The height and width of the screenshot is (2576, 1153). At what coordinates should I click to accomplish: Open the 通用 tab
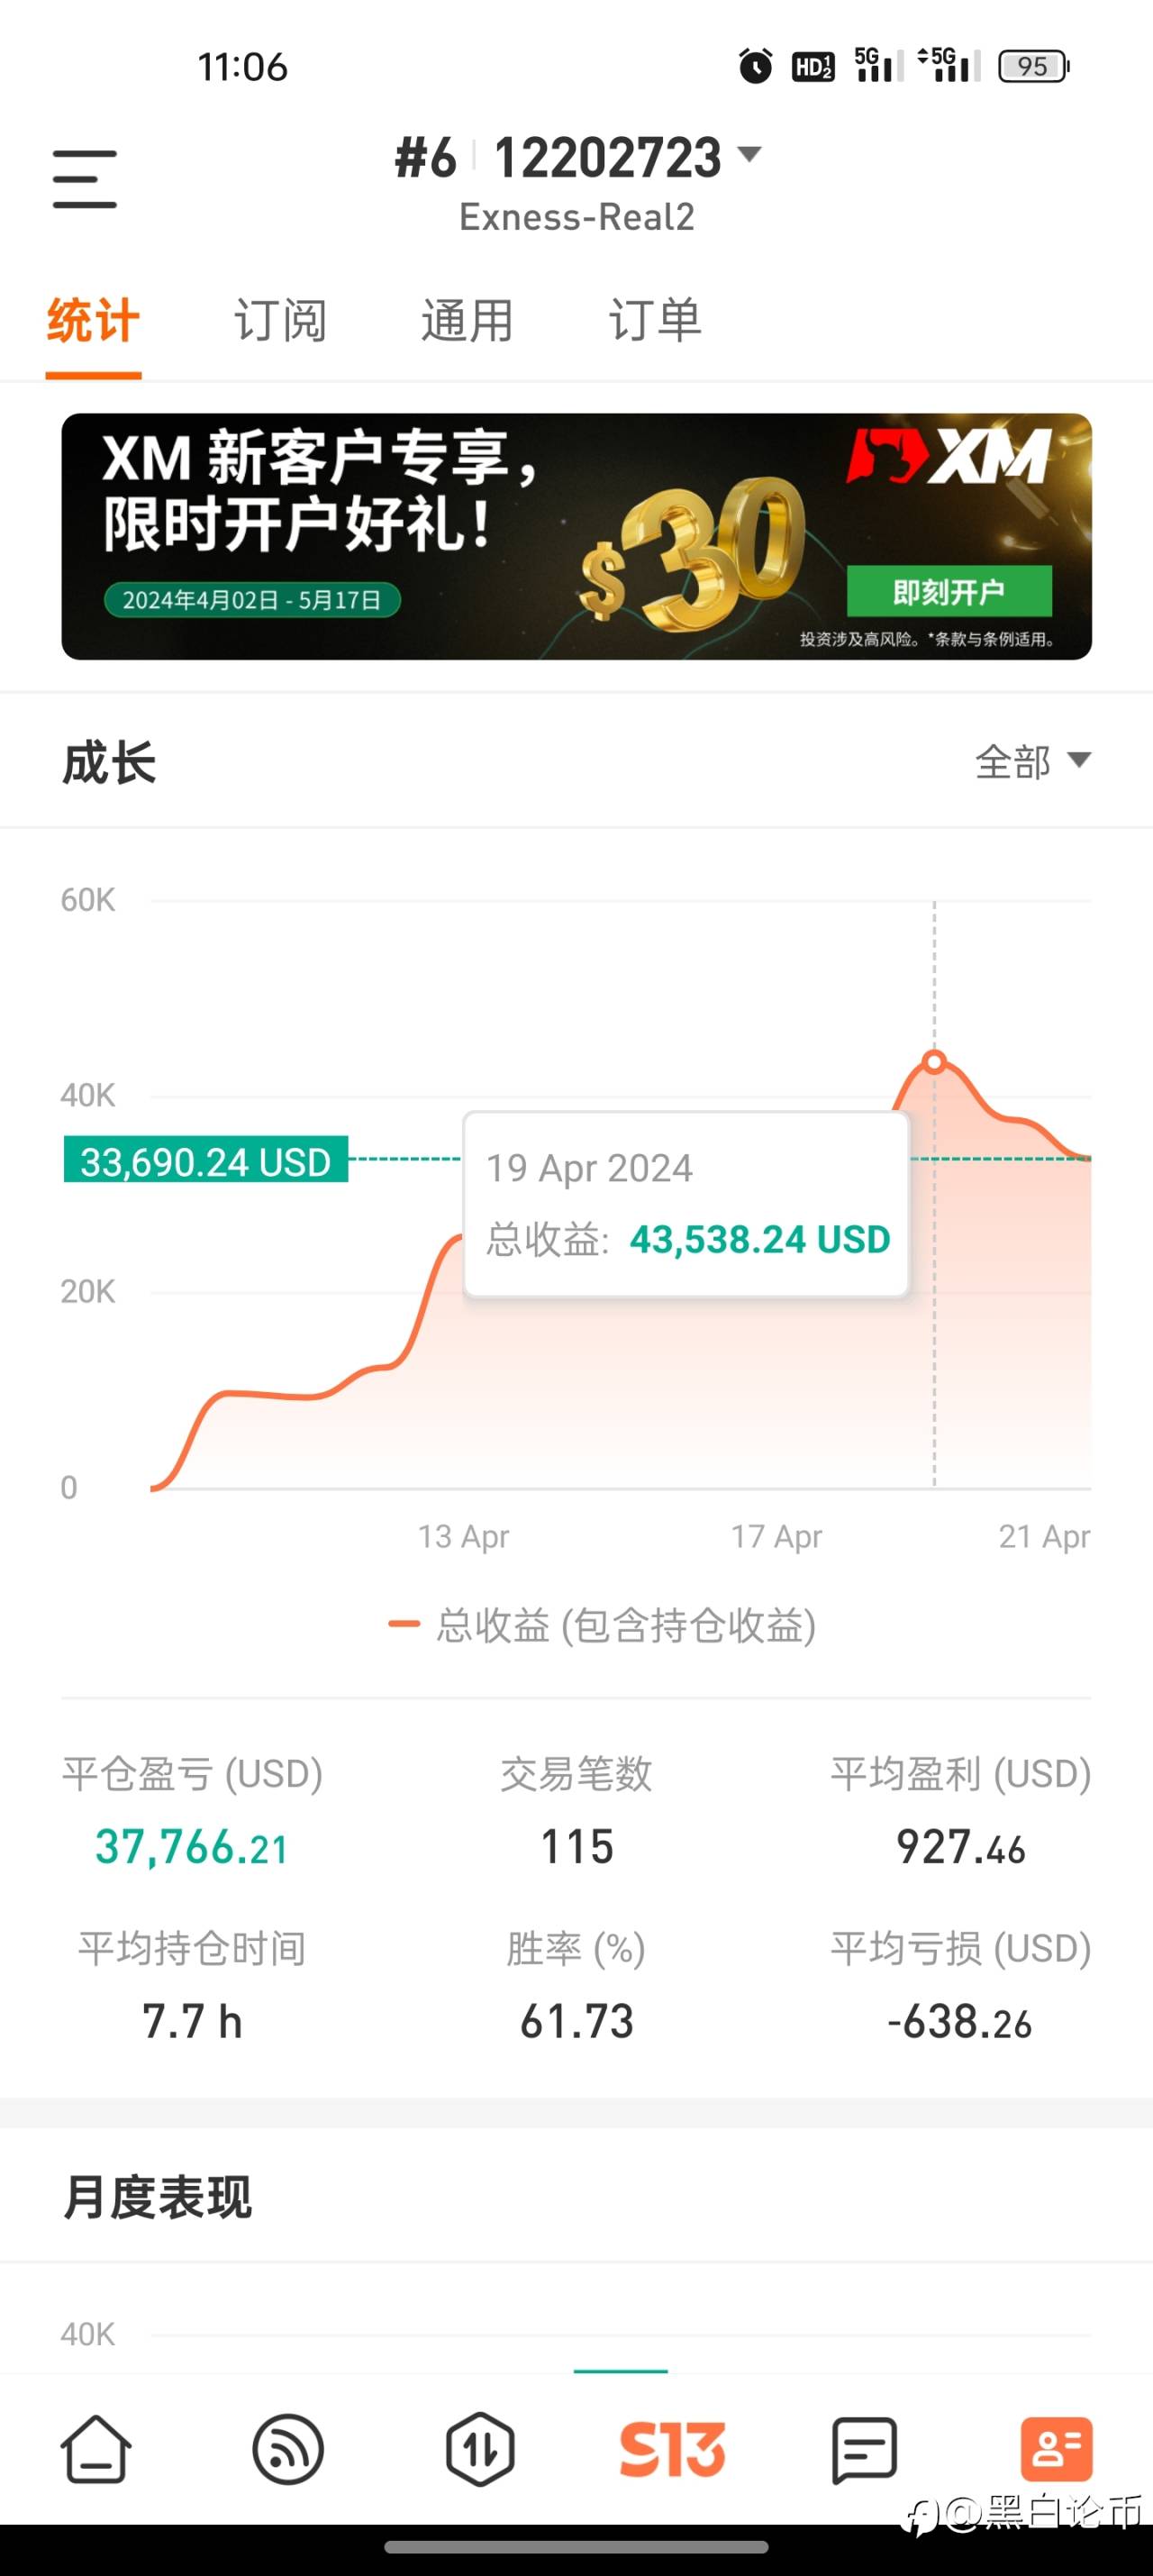pos(467,321)
